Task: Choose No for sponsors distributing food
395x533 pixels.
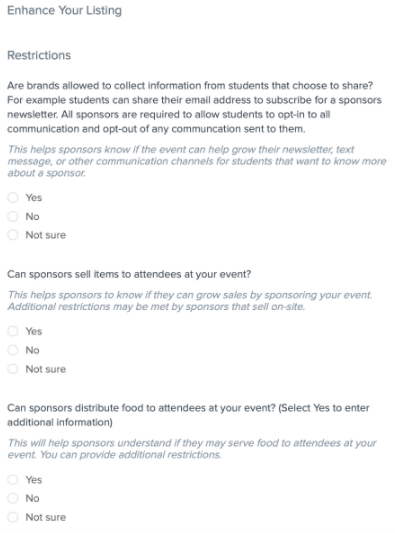Action: pyautogui.click(x=13, y=498)
